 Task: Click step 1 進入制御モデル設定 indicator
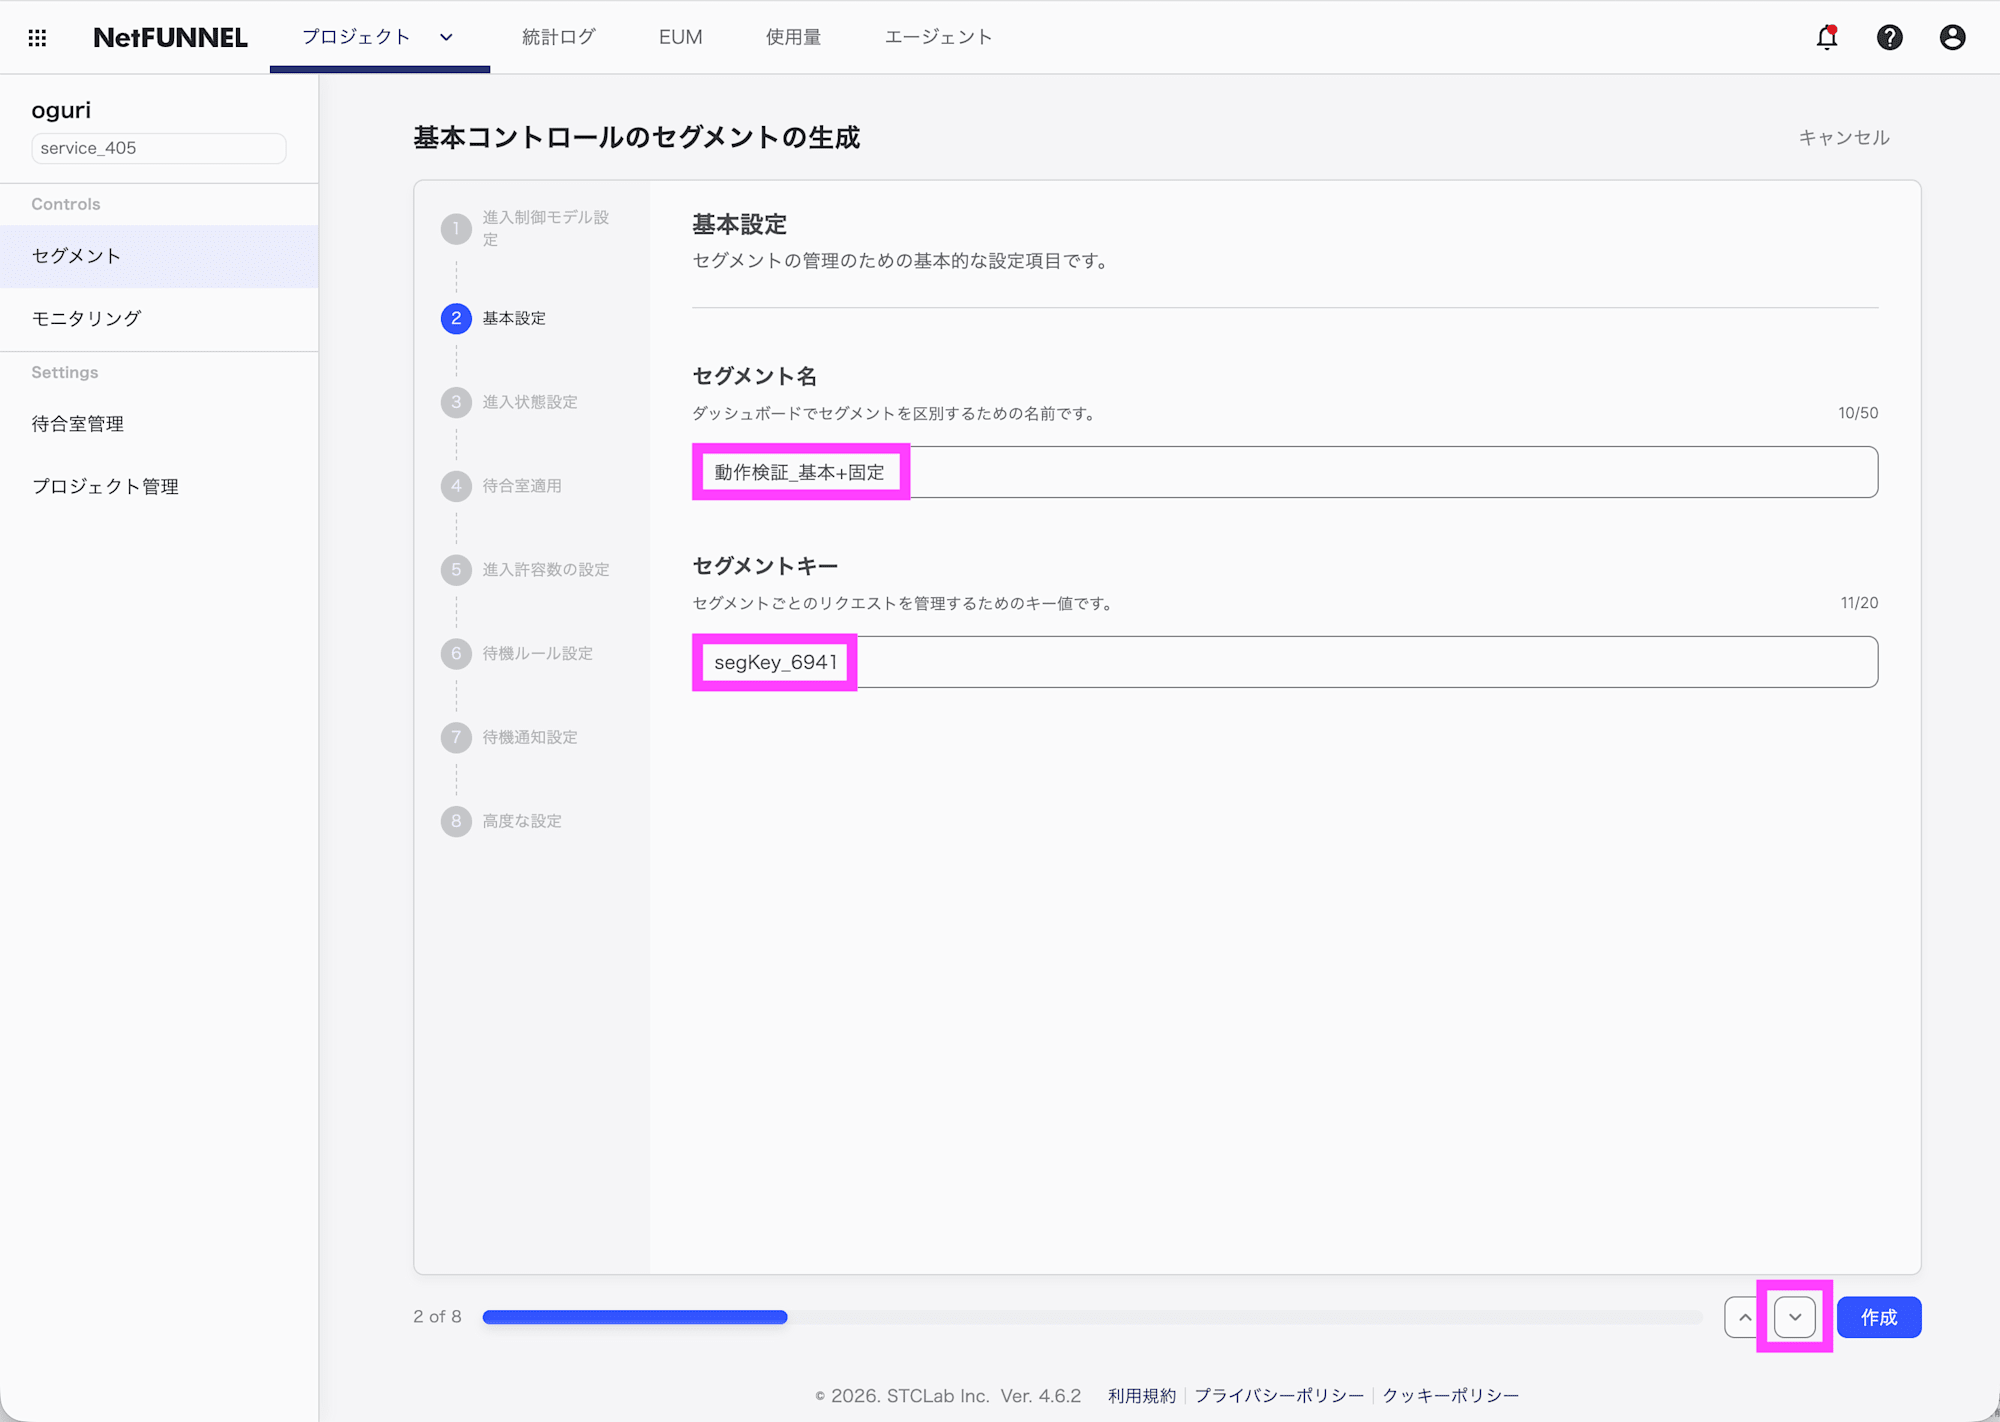(x=456, y=228)
